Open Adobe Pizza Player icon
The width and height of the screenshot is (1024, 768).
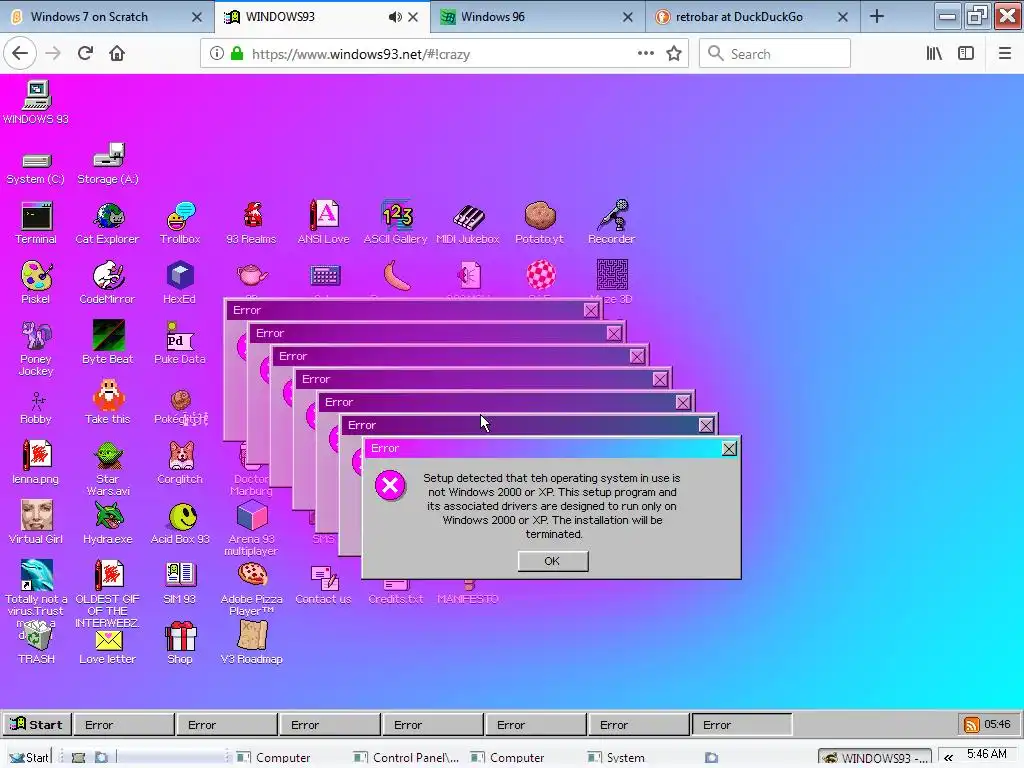(251, 588)
